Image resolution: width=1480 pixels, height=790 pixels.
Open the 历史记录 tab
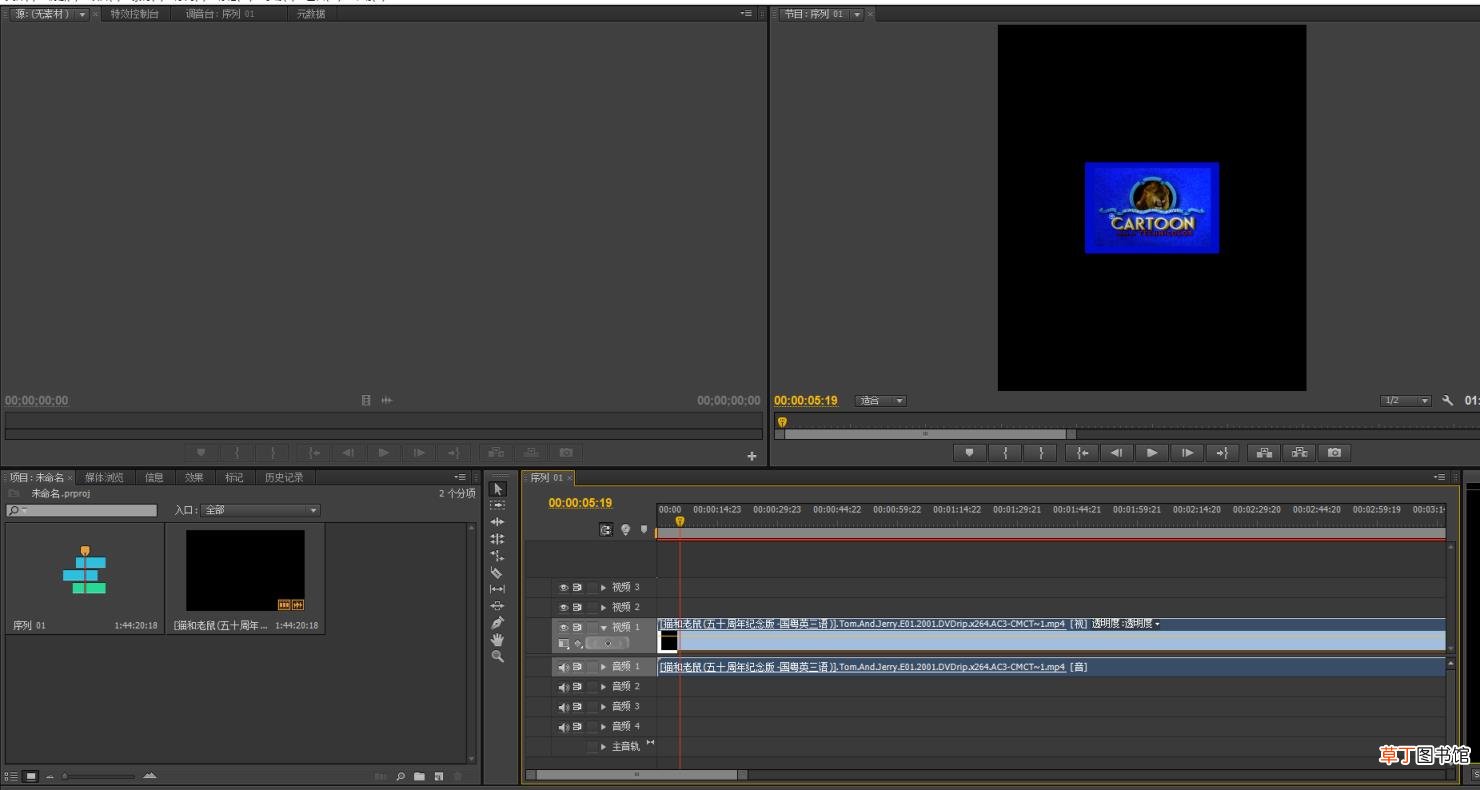pos(284,478)
